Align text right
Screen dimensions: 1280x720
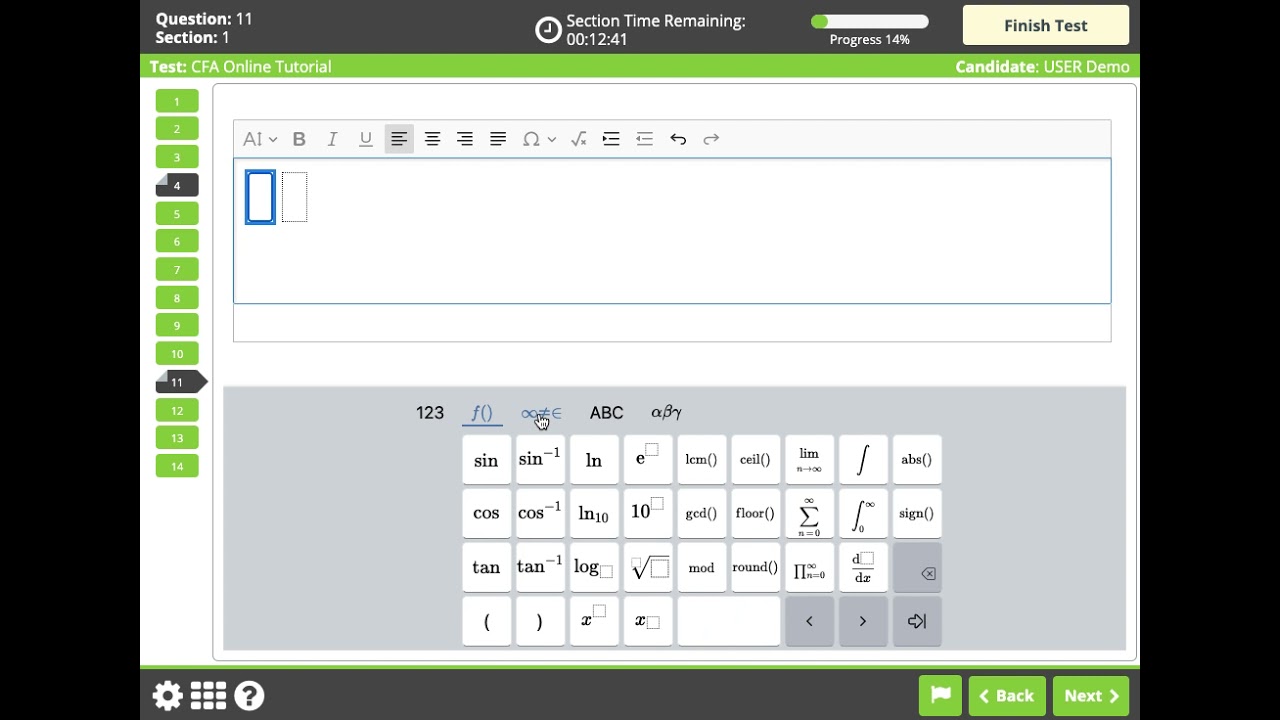tap(465, 139)
